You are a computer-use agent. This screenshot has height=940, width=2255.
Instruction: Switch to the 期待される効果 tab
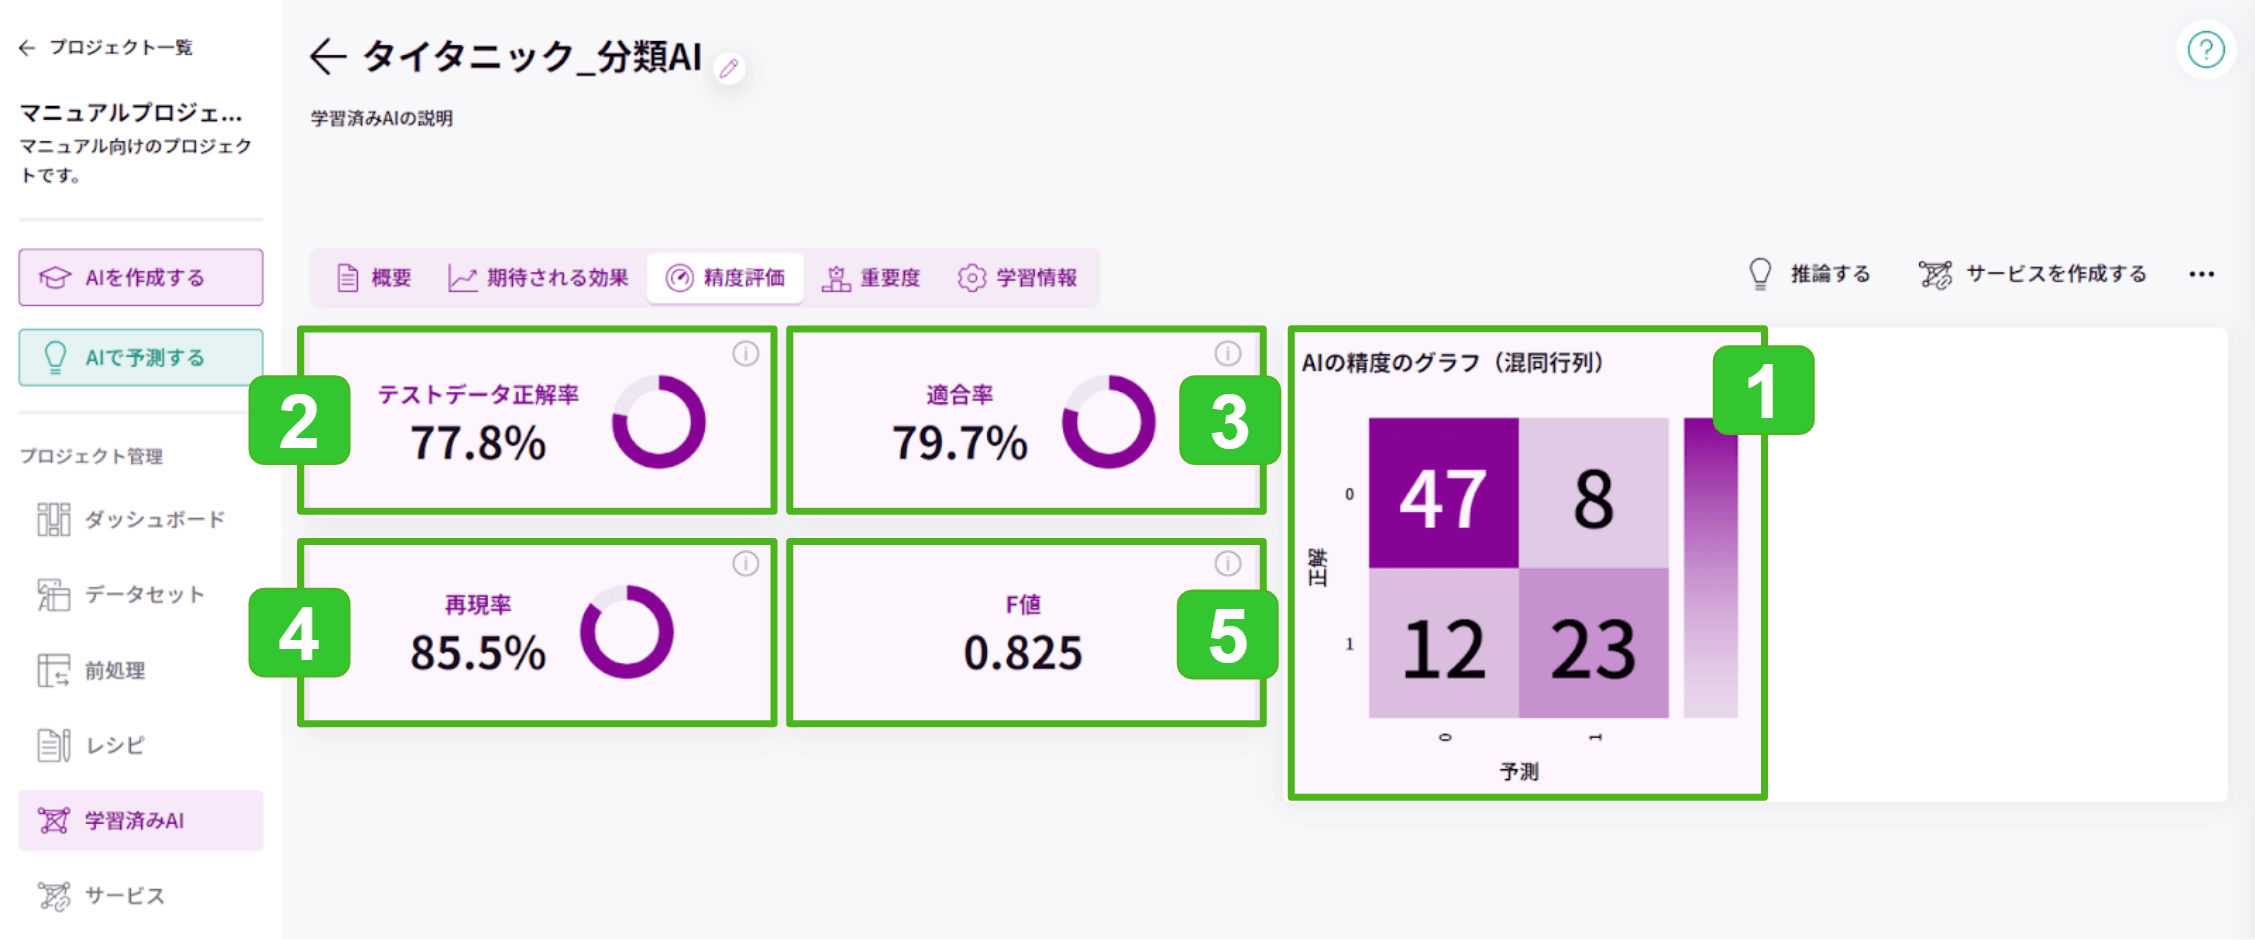[x=538, y=278]
